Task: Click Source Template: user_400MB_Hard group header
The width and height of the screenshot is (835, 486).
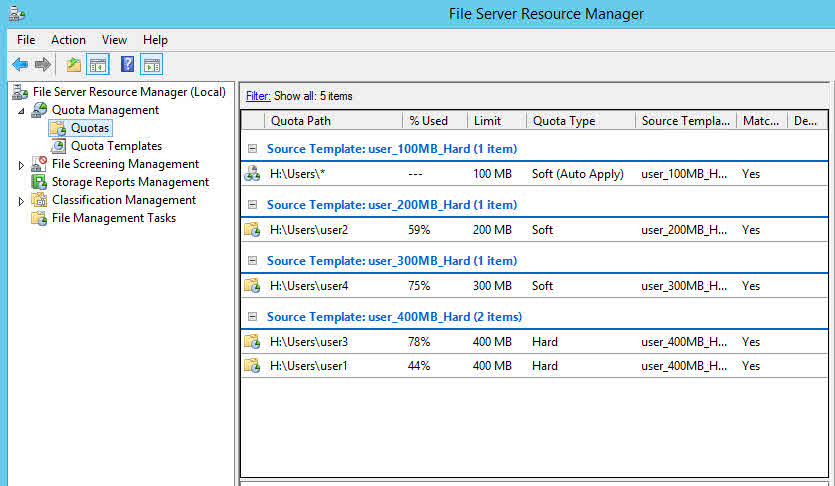Action: tap(394, 317)
